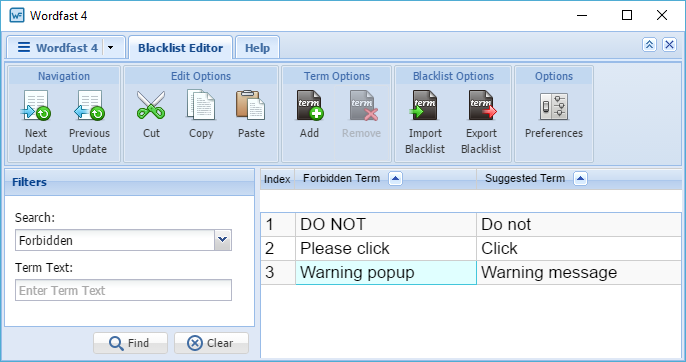Click the Clear button
Image resolution: width=686 pixels, height=362 pixels.
pyautogui.click(x=211, y=343)
